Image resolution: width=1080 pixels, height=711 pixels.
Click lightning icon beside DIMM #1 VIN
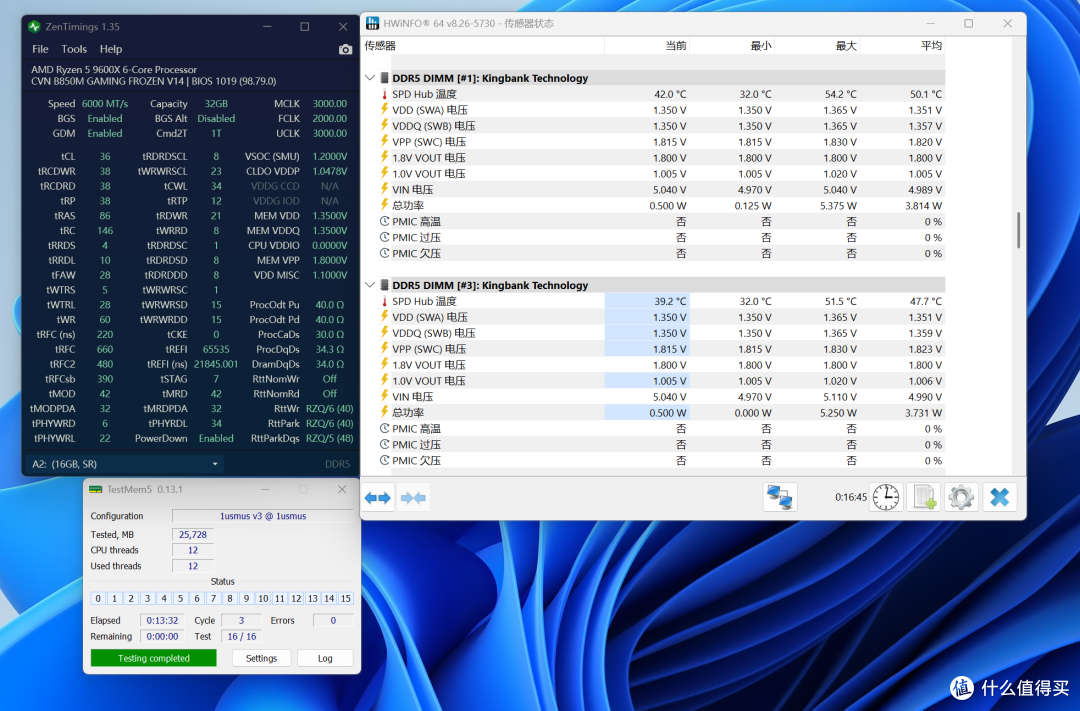coord(384,189)
